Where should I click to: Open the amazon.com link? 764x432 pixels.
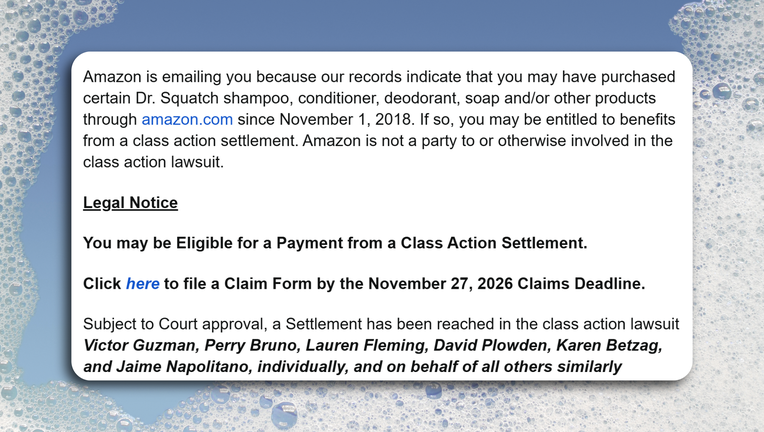[187, 119]
